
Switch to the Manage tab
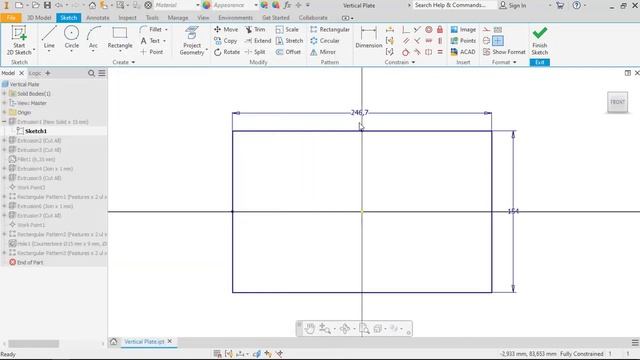[178, 18]
